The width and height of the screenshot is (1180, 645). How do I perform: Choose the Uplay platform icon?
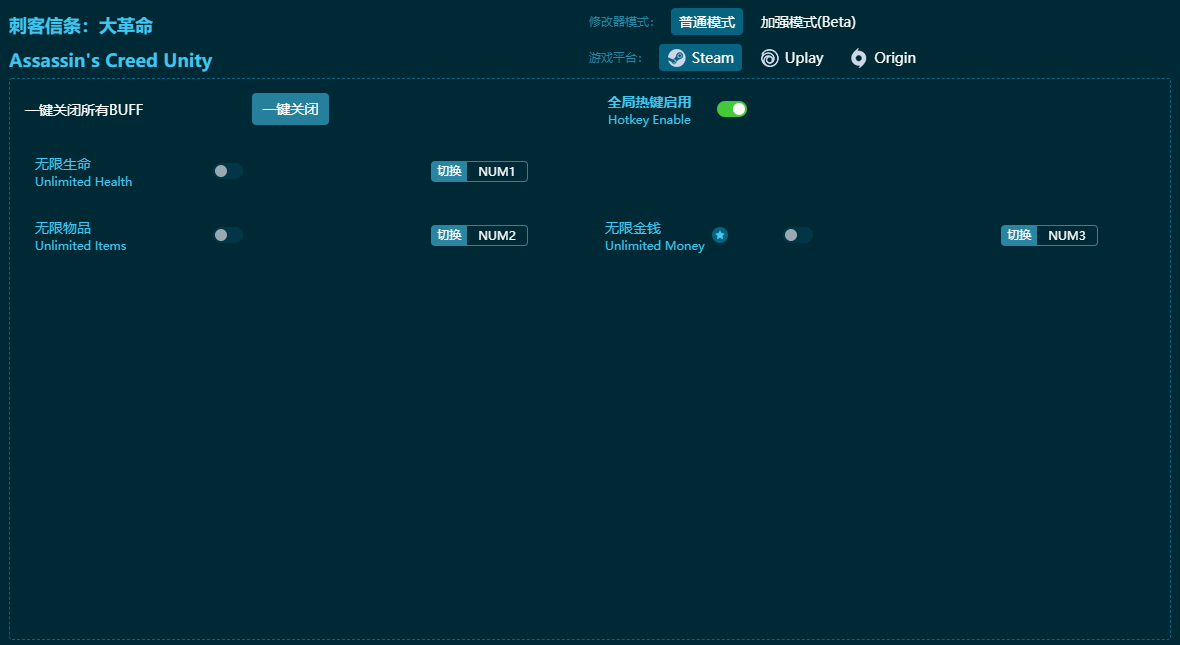[x=769, y=58]
